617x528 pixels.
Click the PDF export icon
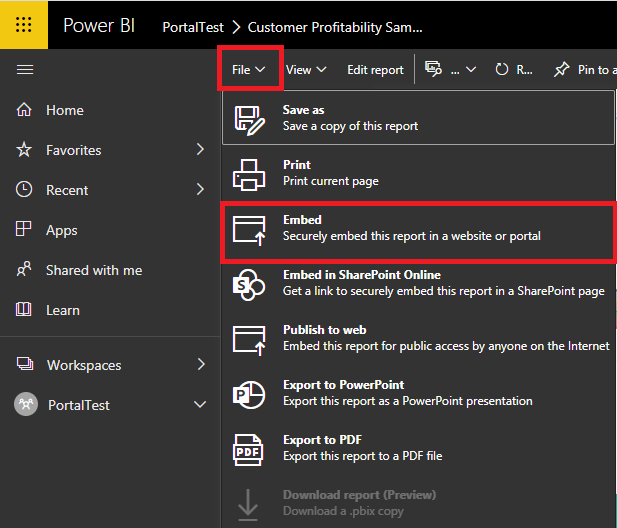pos(248,450)
